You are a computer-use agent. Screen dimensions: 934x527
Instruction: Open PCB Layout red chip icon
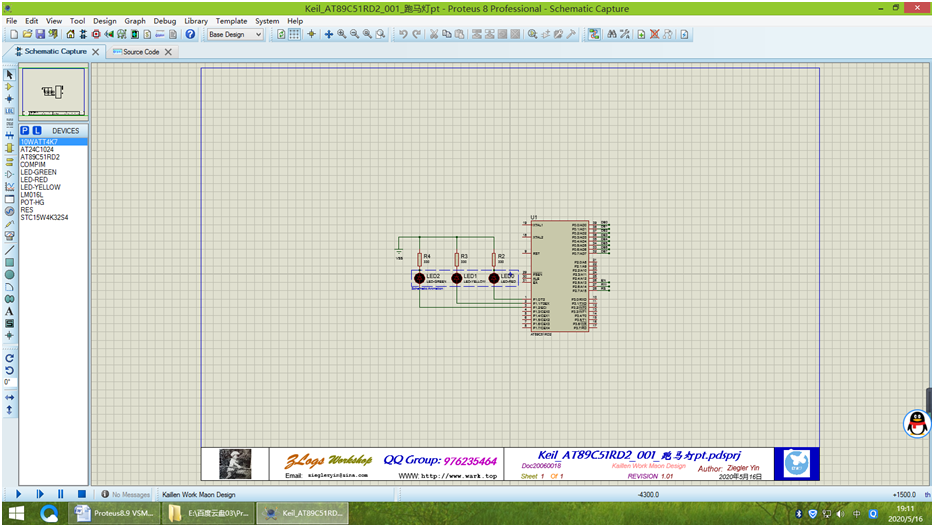coord(96,35)
